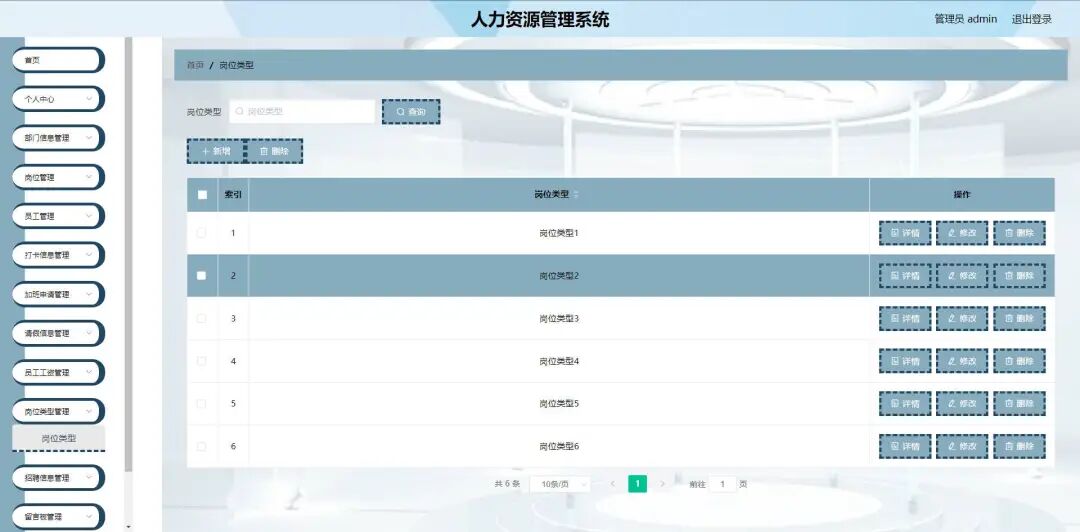
Task: Expand the 部门信息管理 sidebar menu
Action: 58,138
